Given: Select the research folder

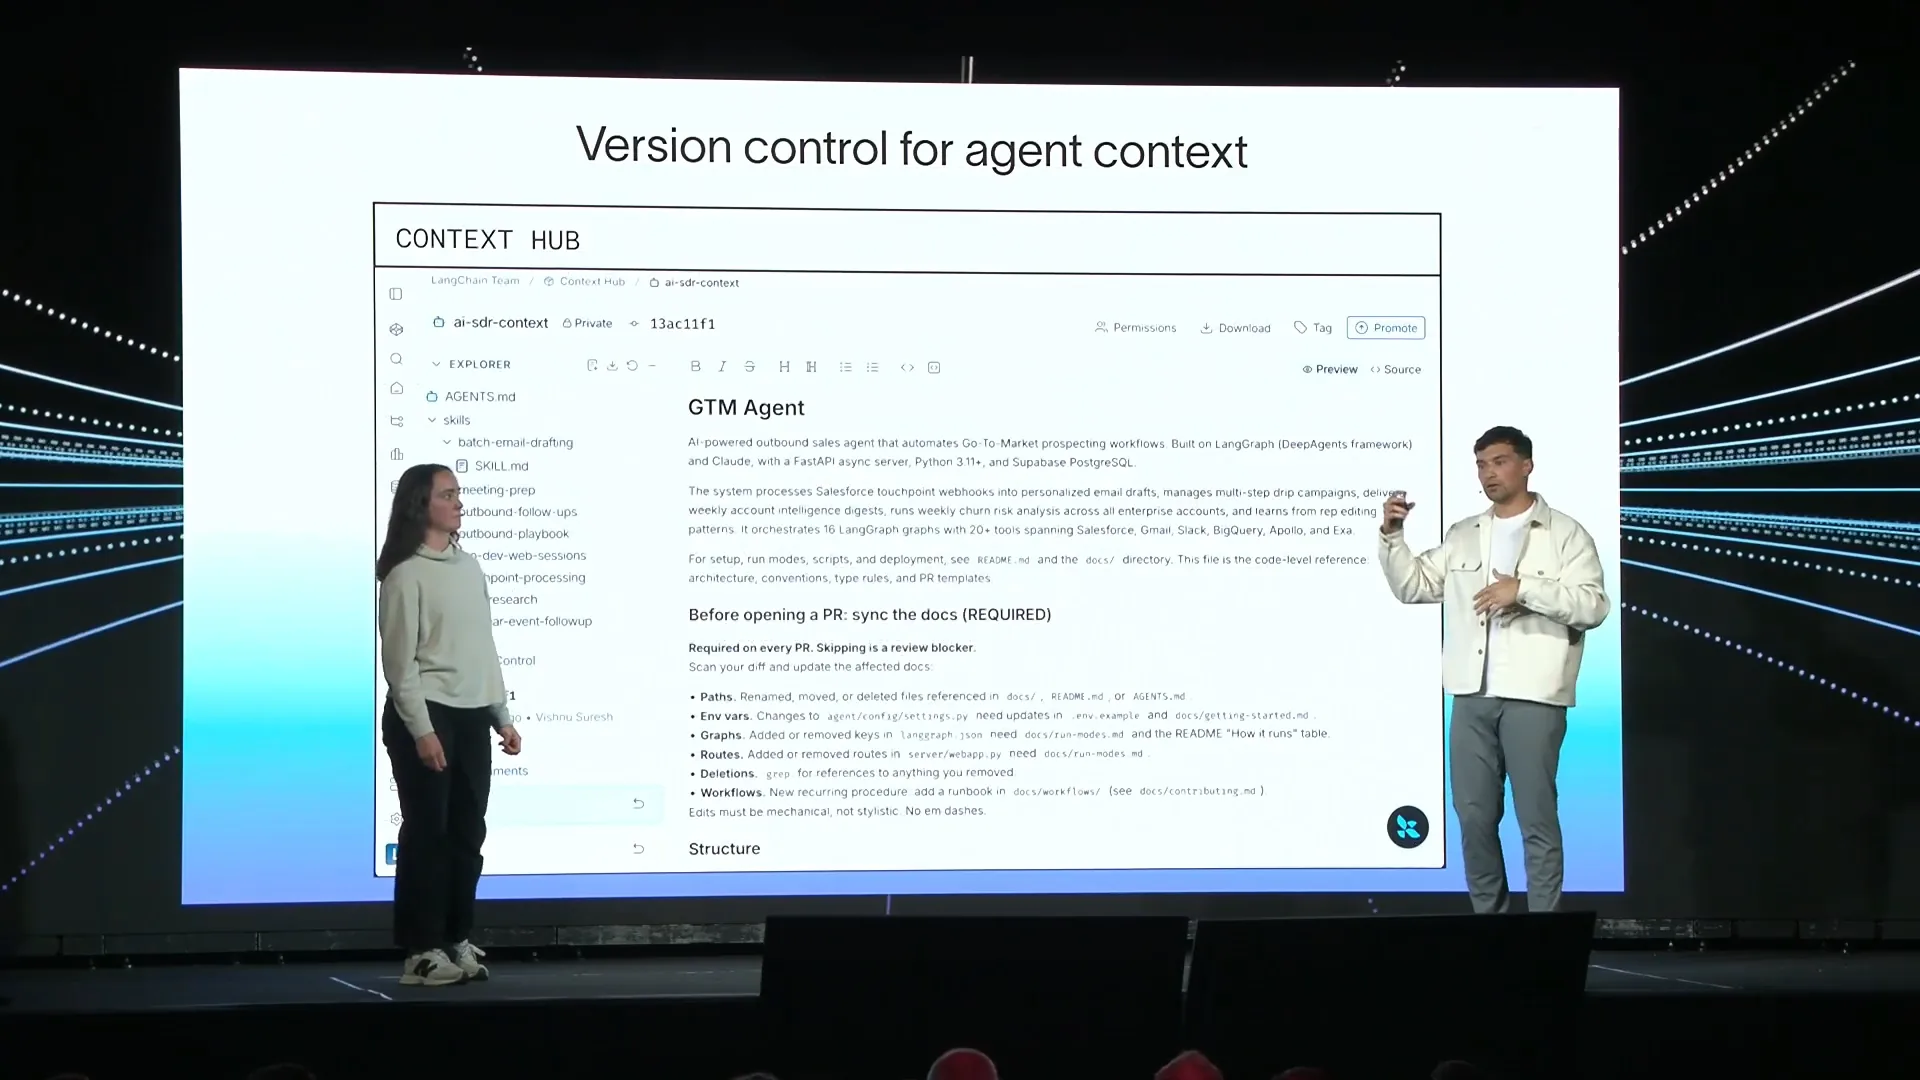Looking at the screenshot, I should (x=512, y=600).
